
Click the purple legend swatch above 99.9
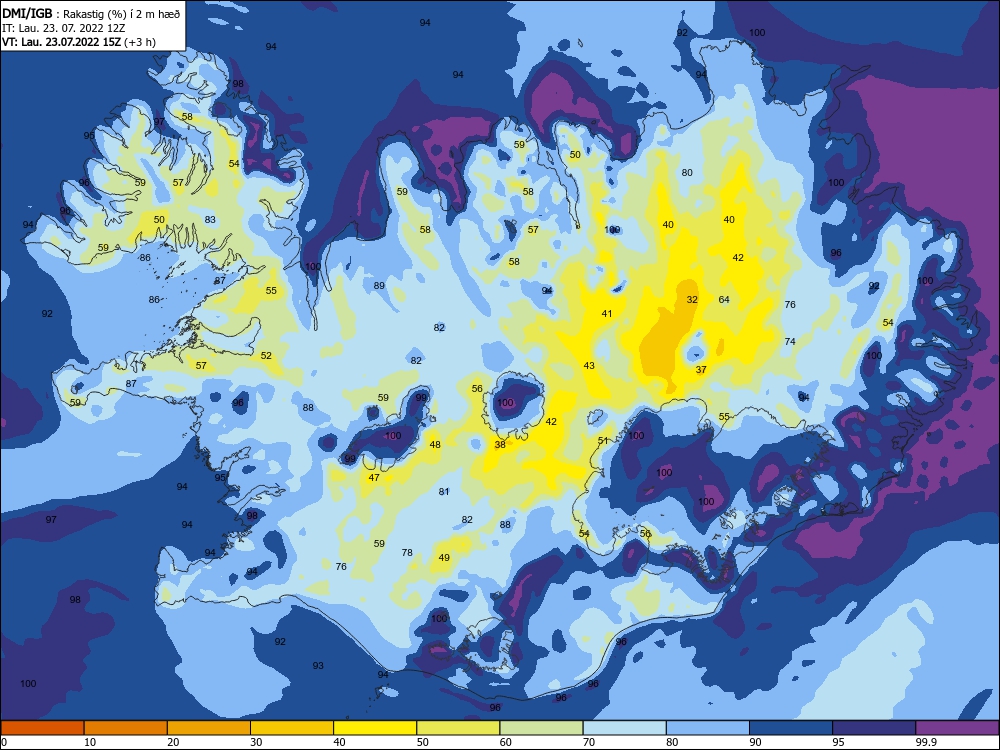point(957,728)
